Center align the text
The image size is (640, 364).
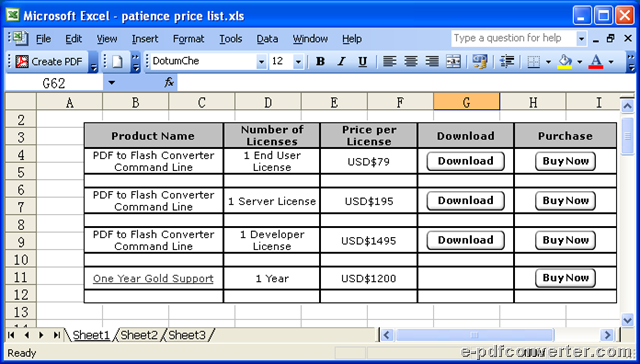(411, 62)
